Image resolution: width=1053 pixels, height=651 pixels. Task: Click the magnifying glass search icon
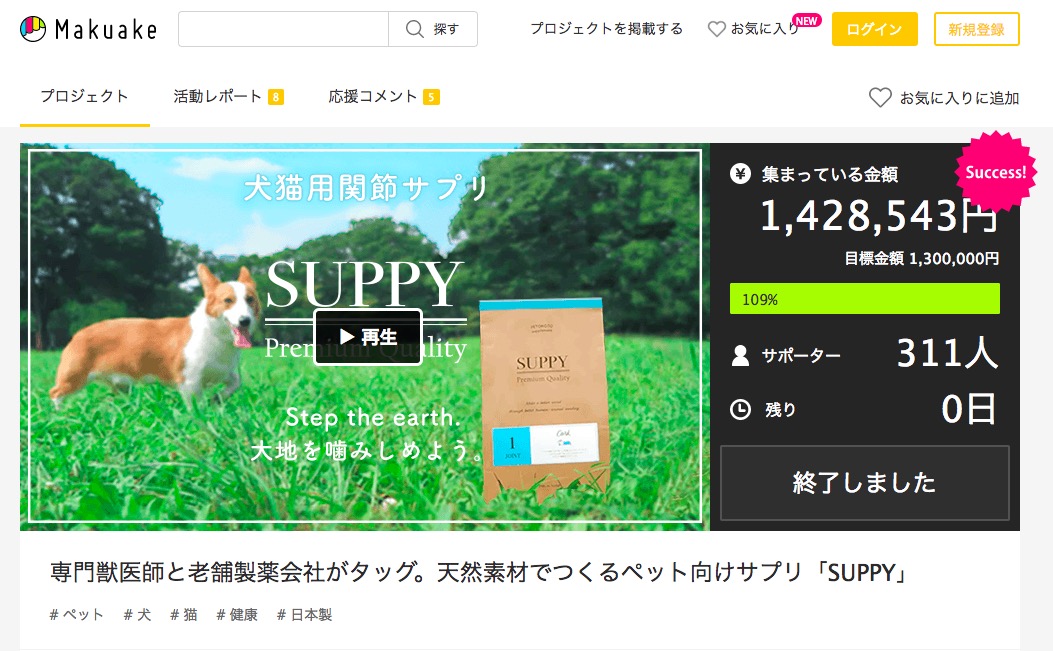point(414,29)
